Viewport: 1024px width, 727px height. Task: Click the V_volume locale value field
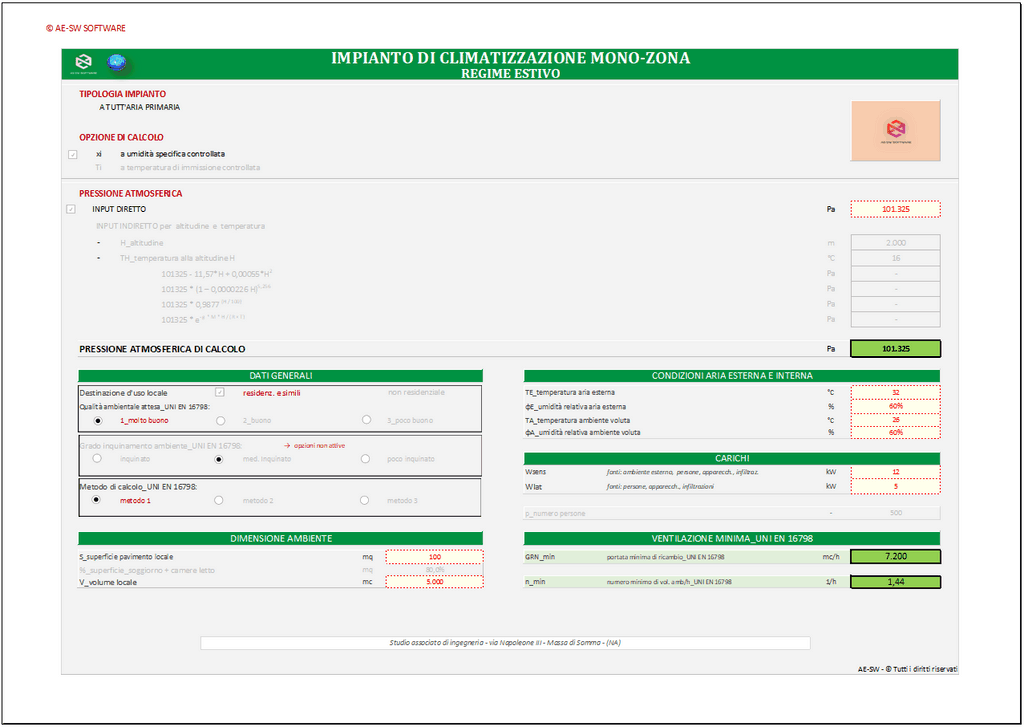coord(434,581)
